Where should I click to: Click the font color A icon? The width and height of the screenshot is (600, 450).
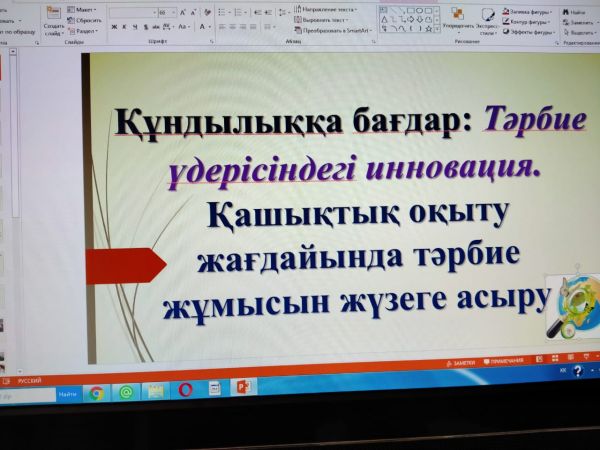[x=202, y=27]
